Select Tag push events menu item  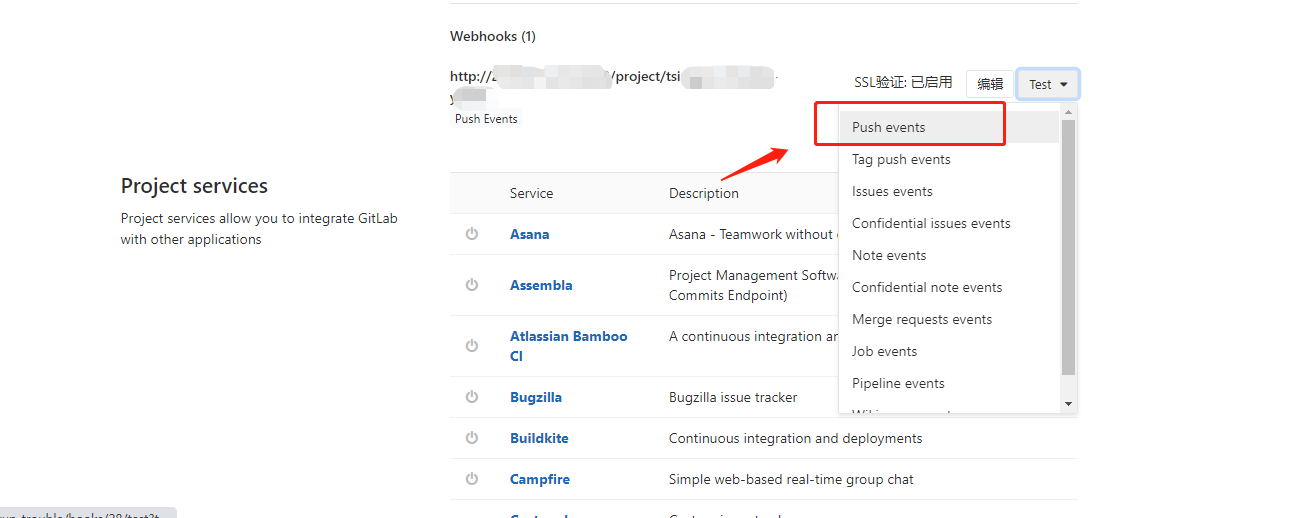(x=948, y=159)
